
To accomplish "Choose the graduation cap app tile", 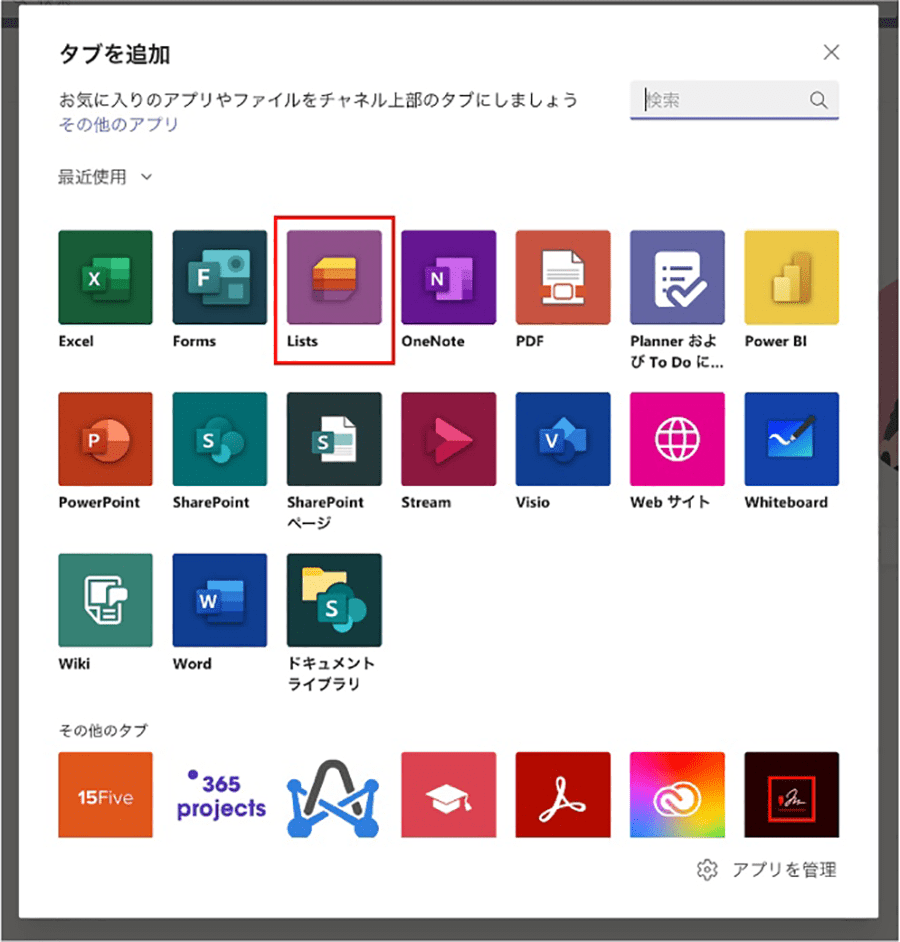I will click(x=448, y=795).
